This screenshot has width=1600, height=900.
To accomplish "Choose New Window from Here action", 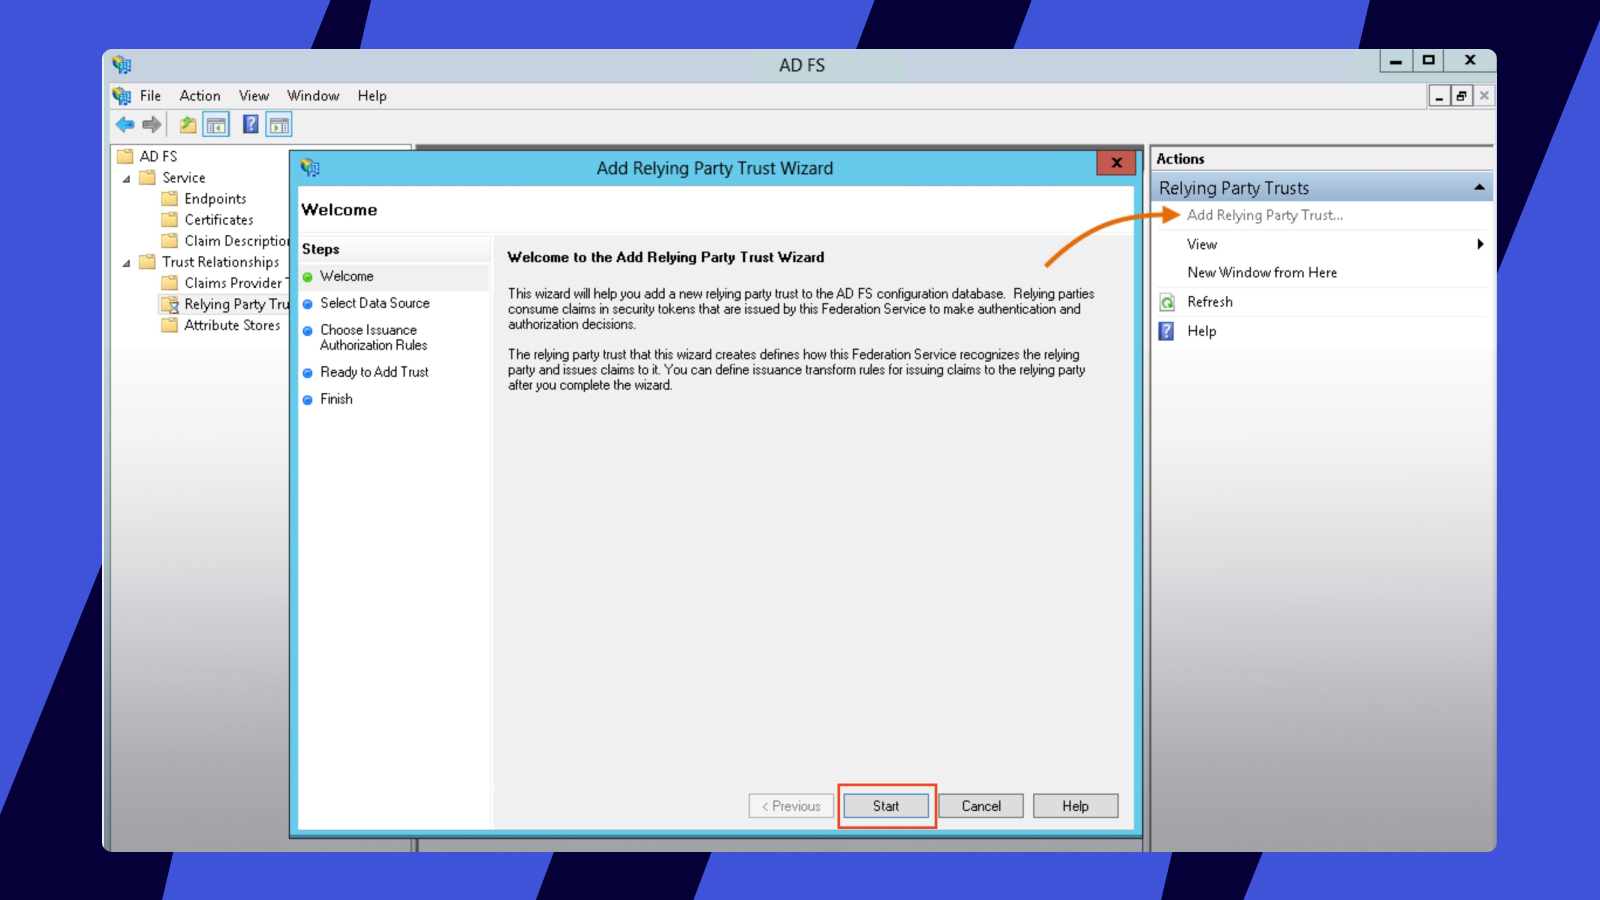I will pyautogui.click(x=1262, y=272).
